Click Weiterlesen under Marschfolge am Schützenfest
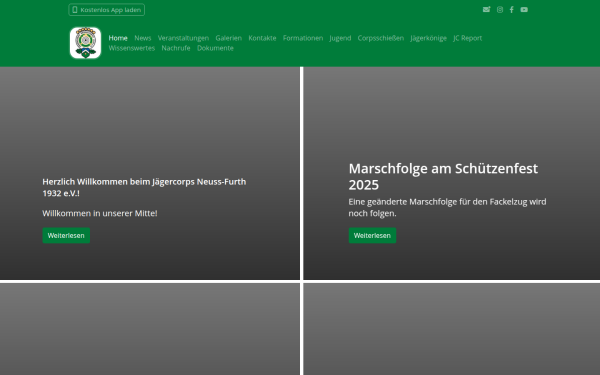Viewport: 600px width, 375px height. click(x=372, y=235)
